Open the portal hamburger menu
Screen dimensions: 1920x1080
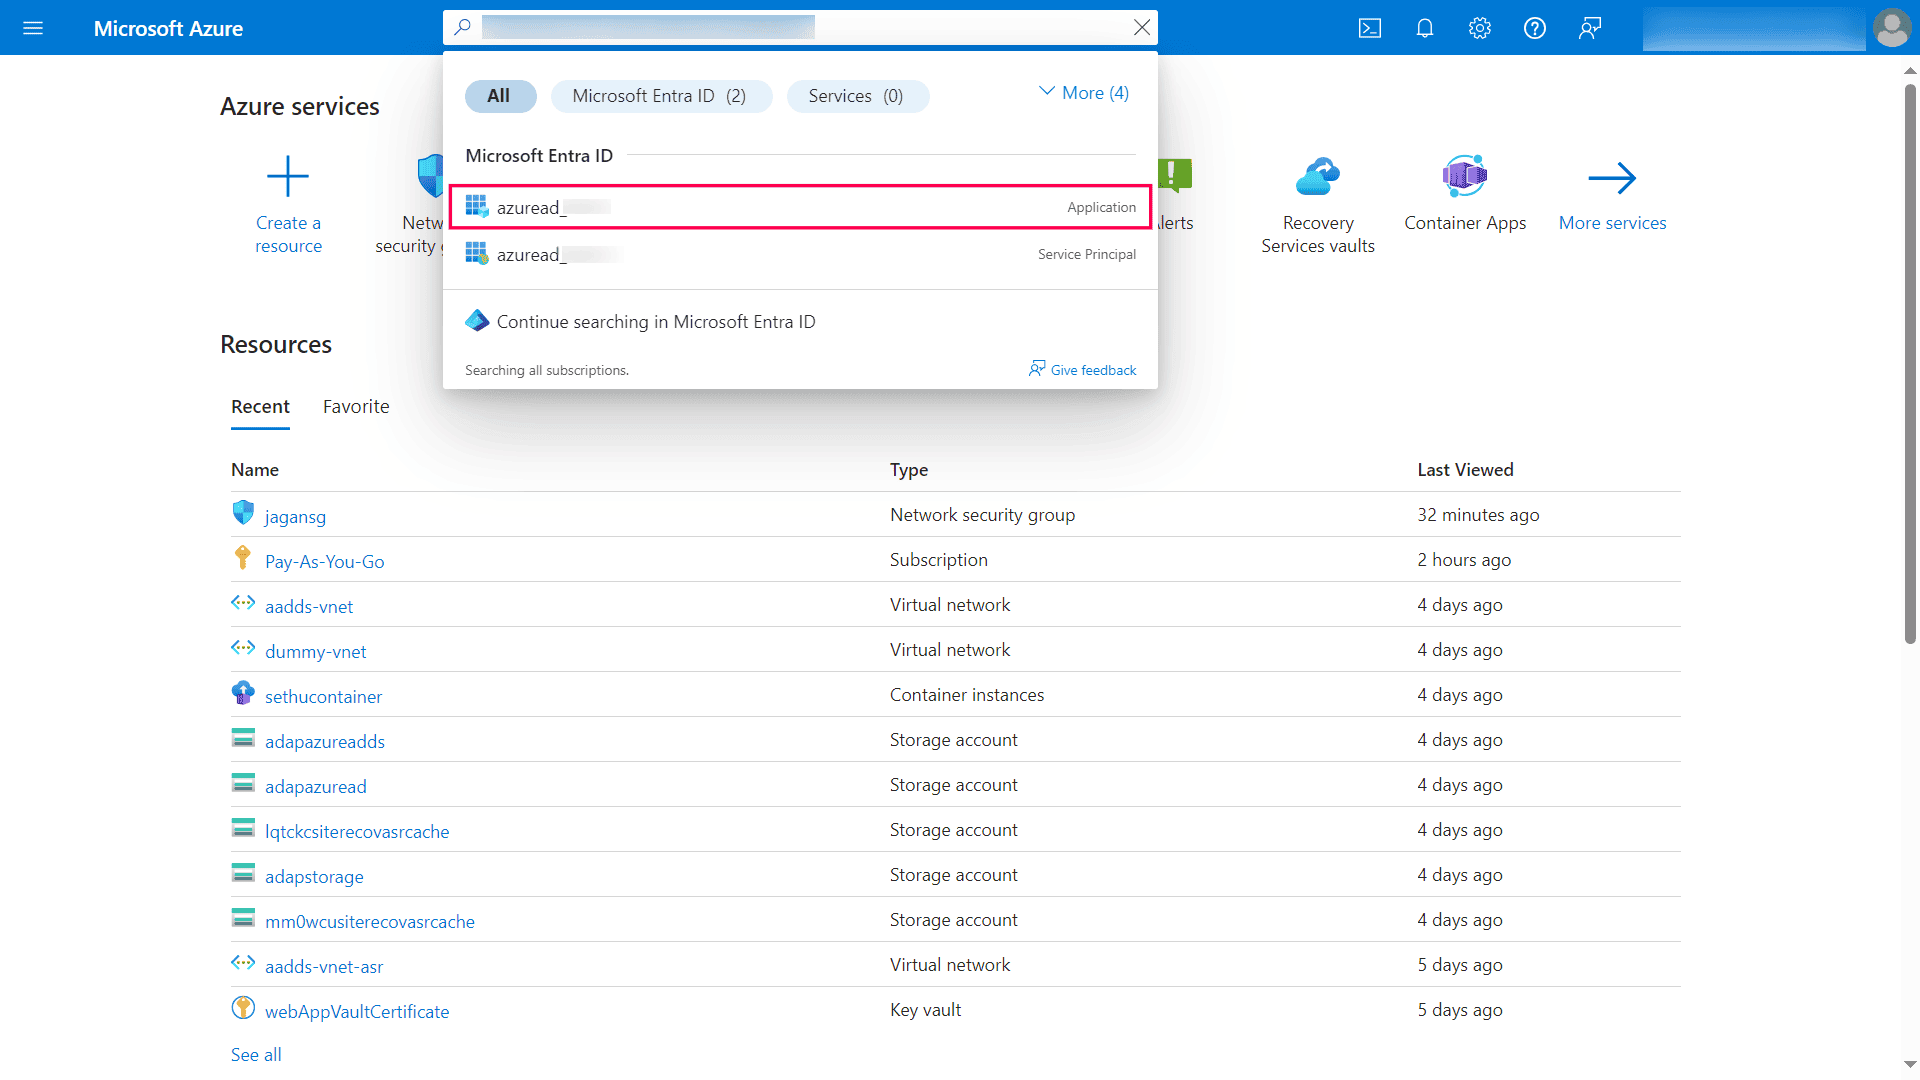coord(33,28)
